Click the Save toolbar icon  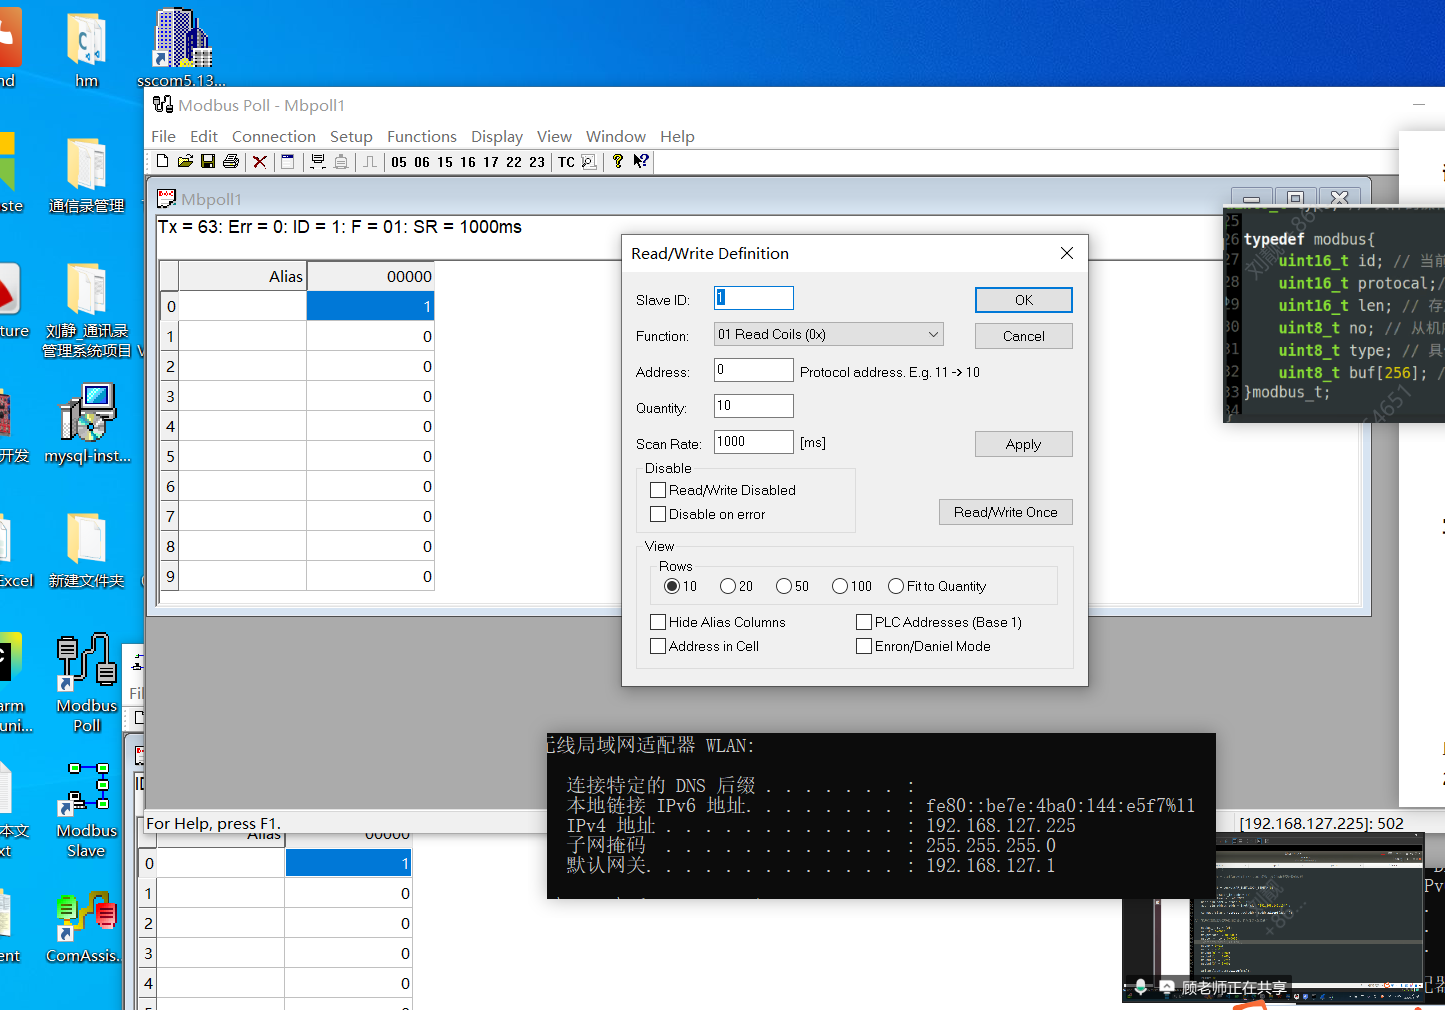208,161
